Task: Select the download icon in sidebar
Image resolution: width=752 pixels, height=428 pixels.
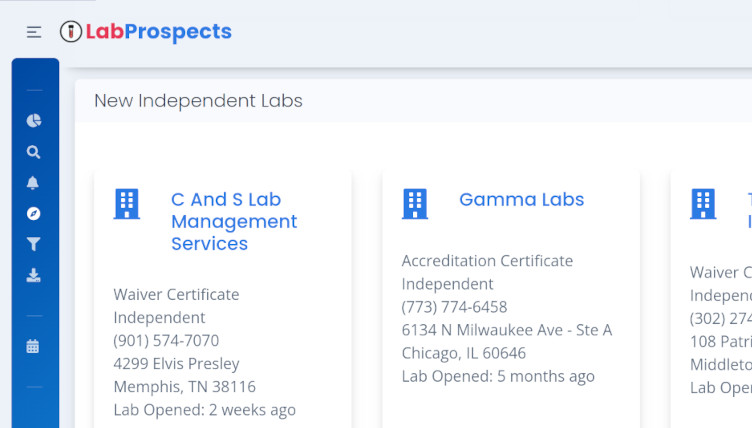Action: point(34,275)
